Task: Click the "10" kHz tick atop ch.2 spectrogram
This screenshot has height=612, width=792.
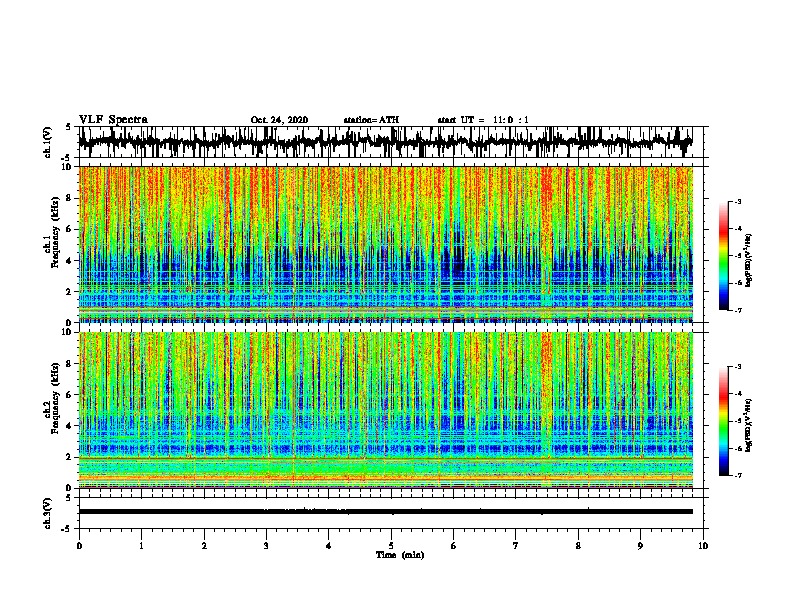Action: (68, 332)
